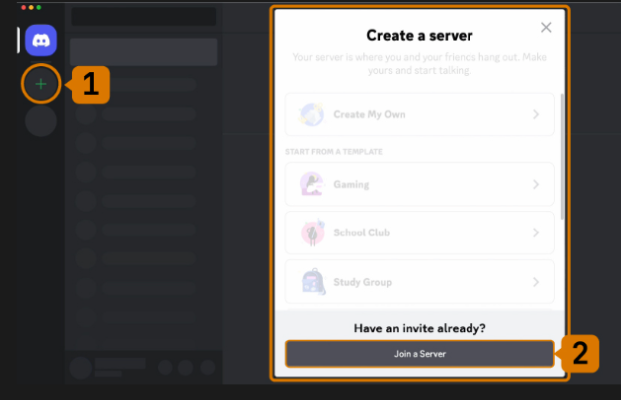This screenshot has width=621, height=400.
Task: Click the Join a Server button
Action: 419,354
